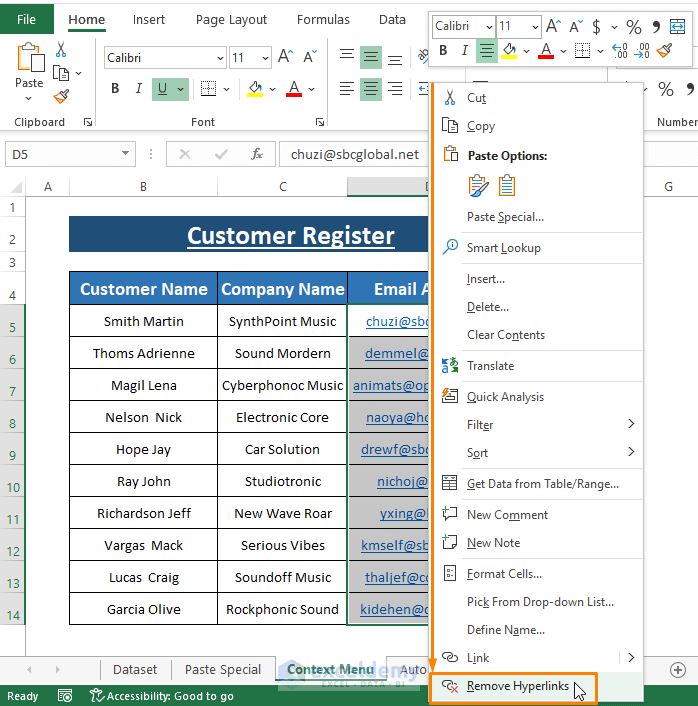Click the mini toolbar Increase Decimal icon

(x=620, y=50)
